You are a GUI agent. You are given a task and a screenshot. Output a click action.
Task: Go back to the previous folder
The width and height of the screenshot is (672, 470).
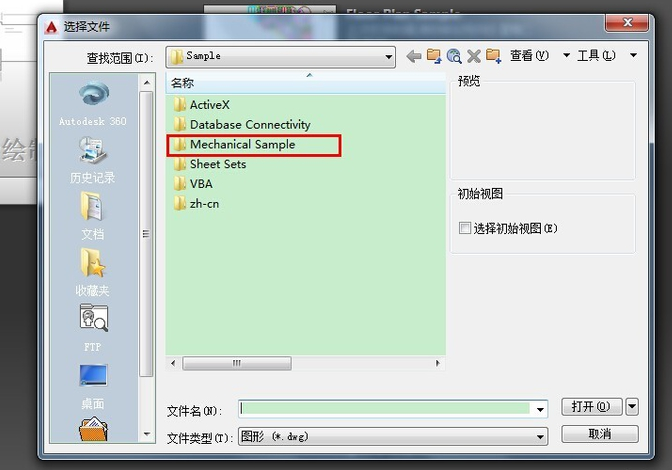[414, 56]
